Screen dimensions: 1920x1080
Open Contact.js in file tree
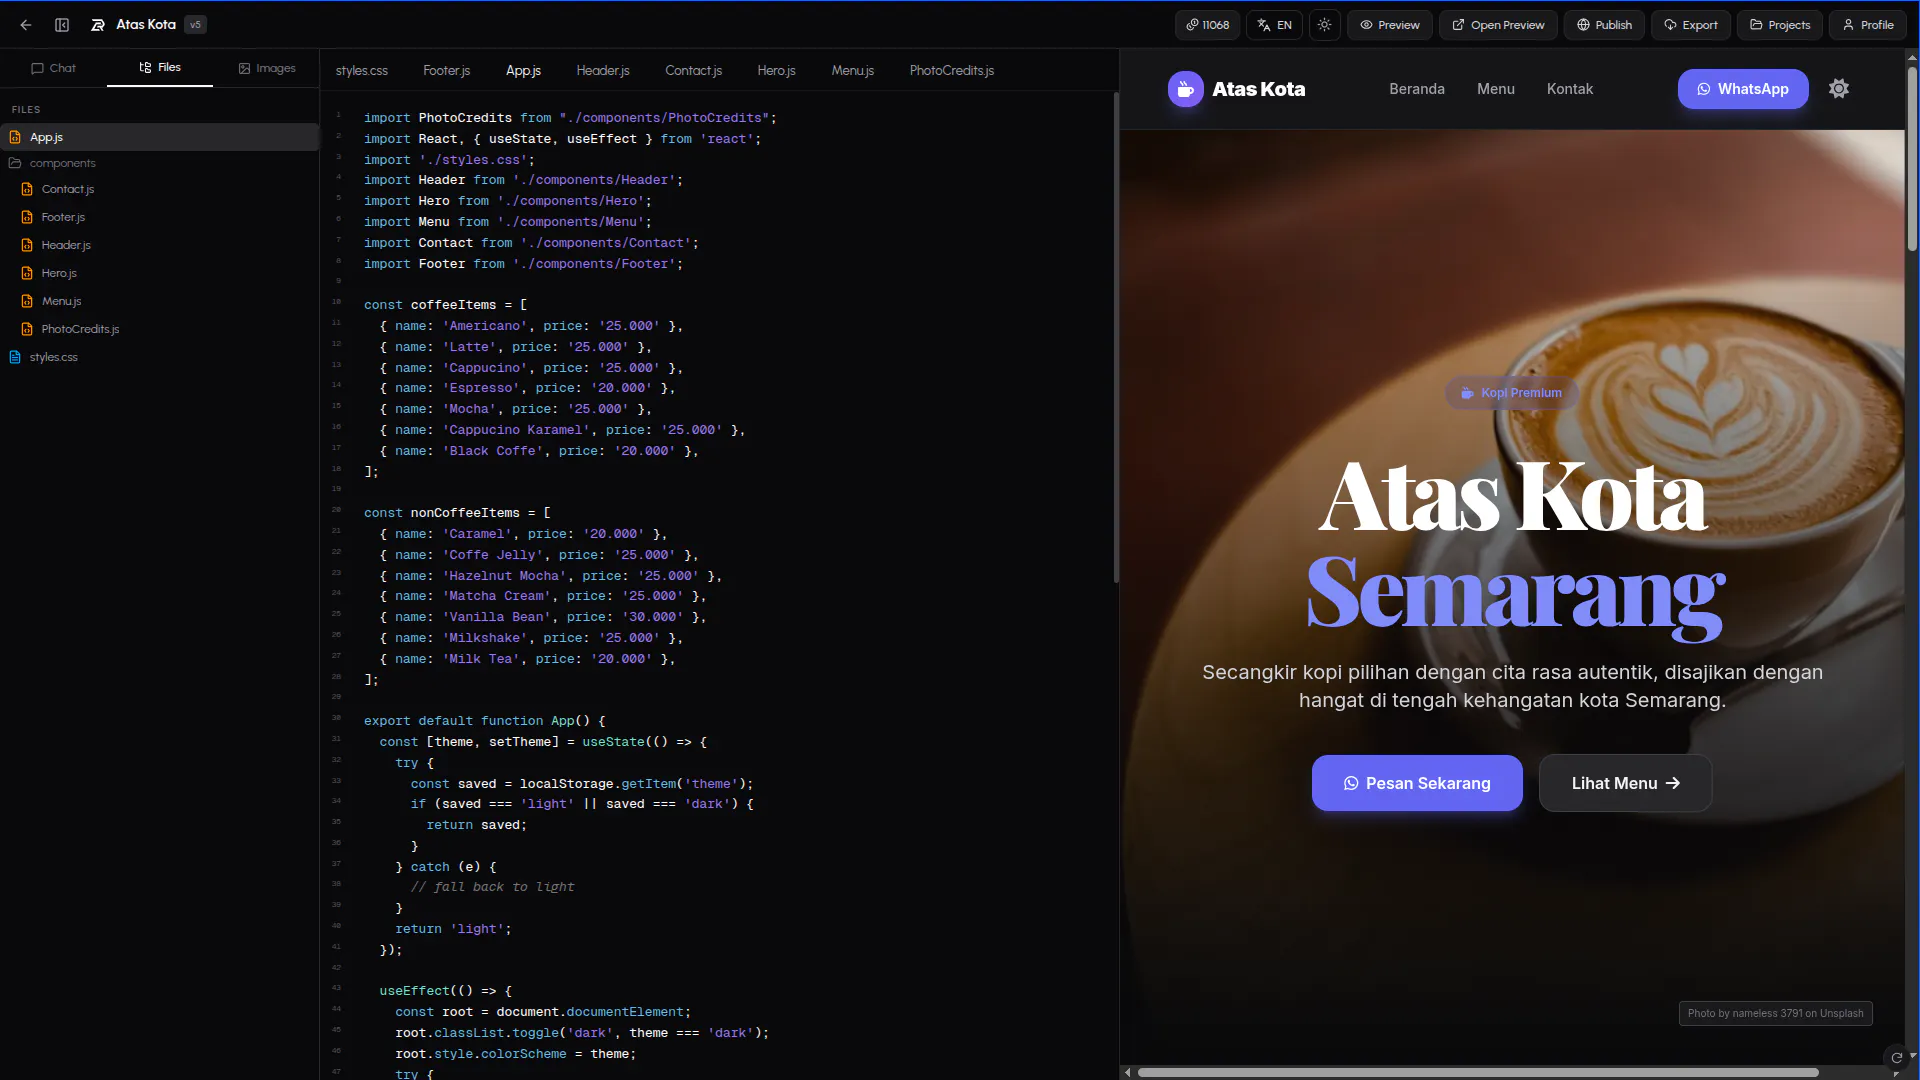tap(159, 189)
